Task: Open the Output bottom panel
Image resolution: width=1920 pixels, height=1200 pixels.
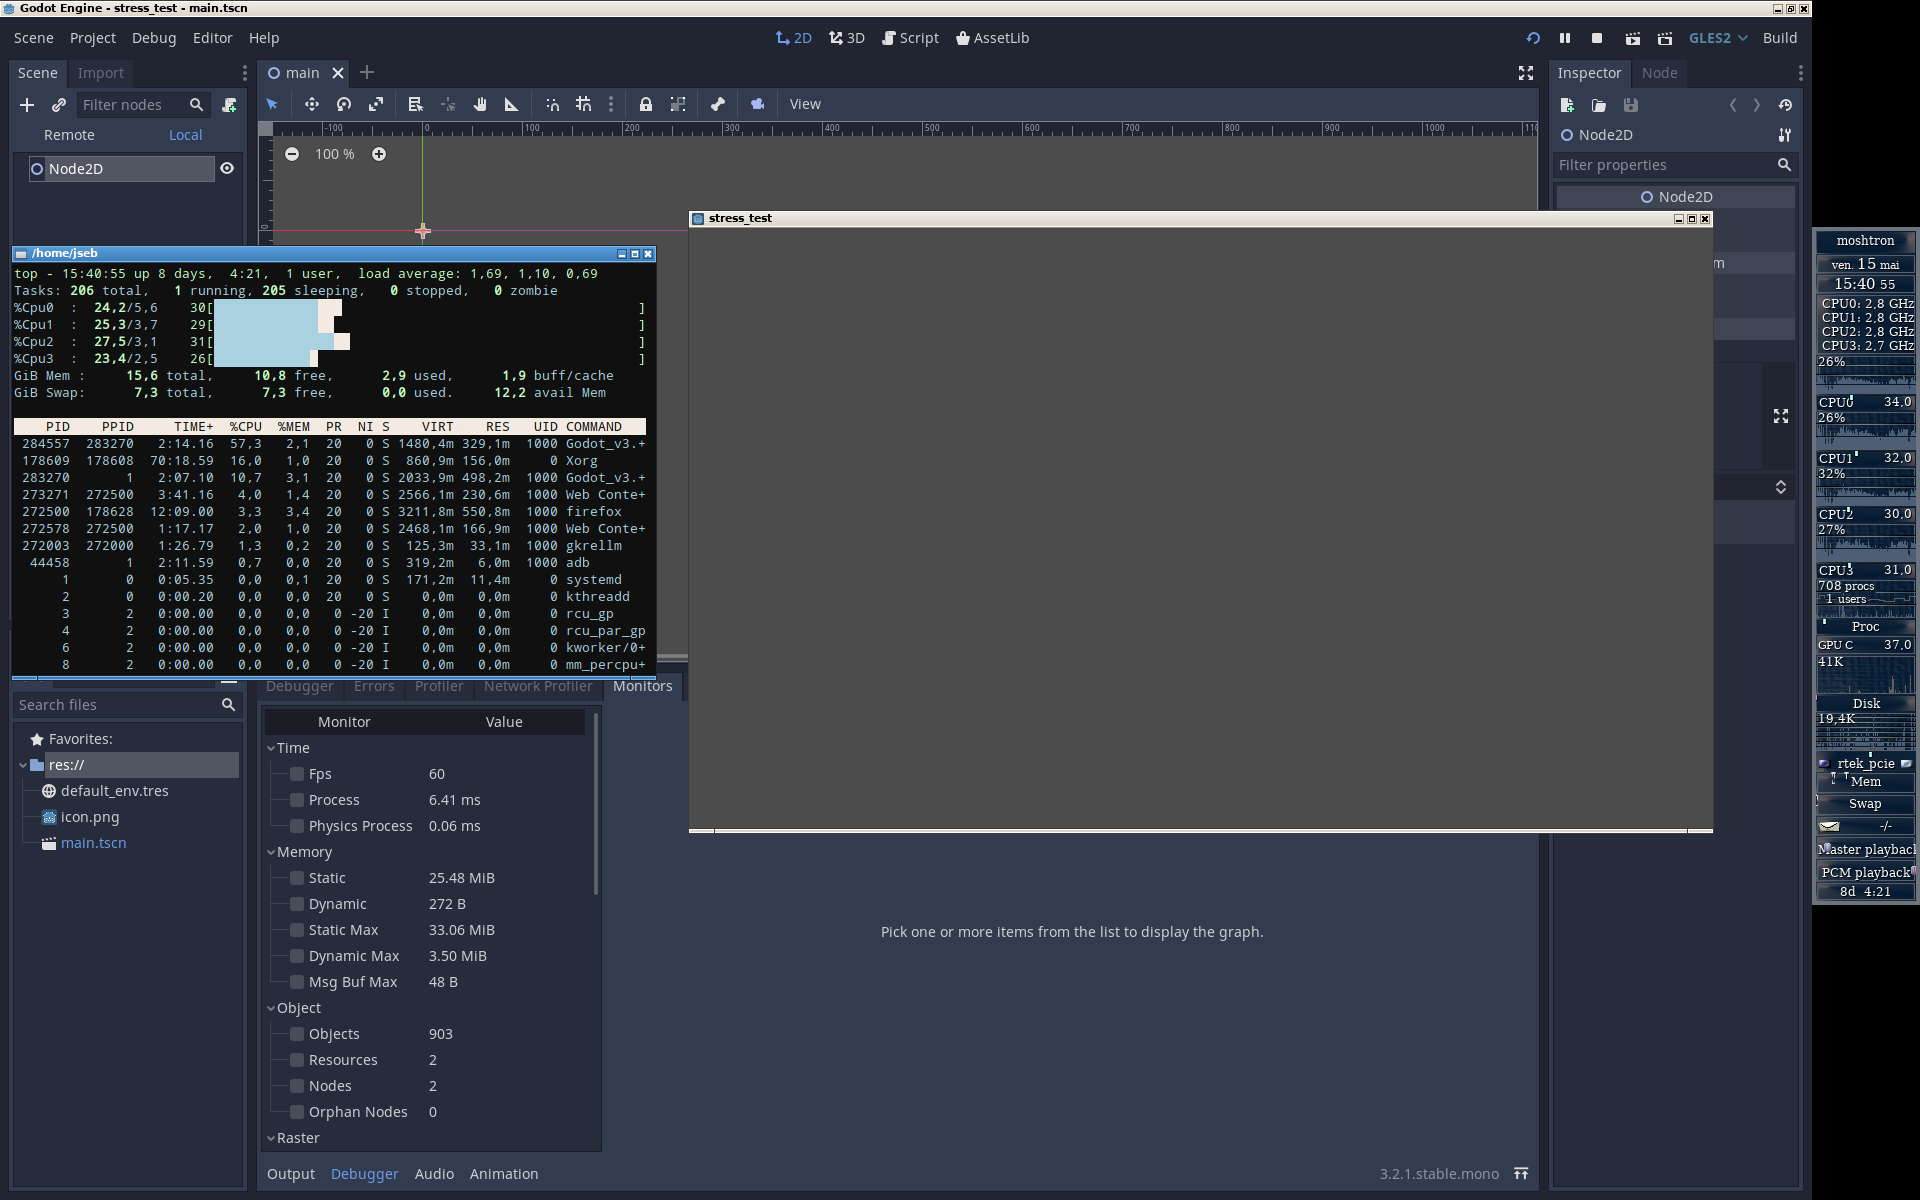Action: [290, 1174]
